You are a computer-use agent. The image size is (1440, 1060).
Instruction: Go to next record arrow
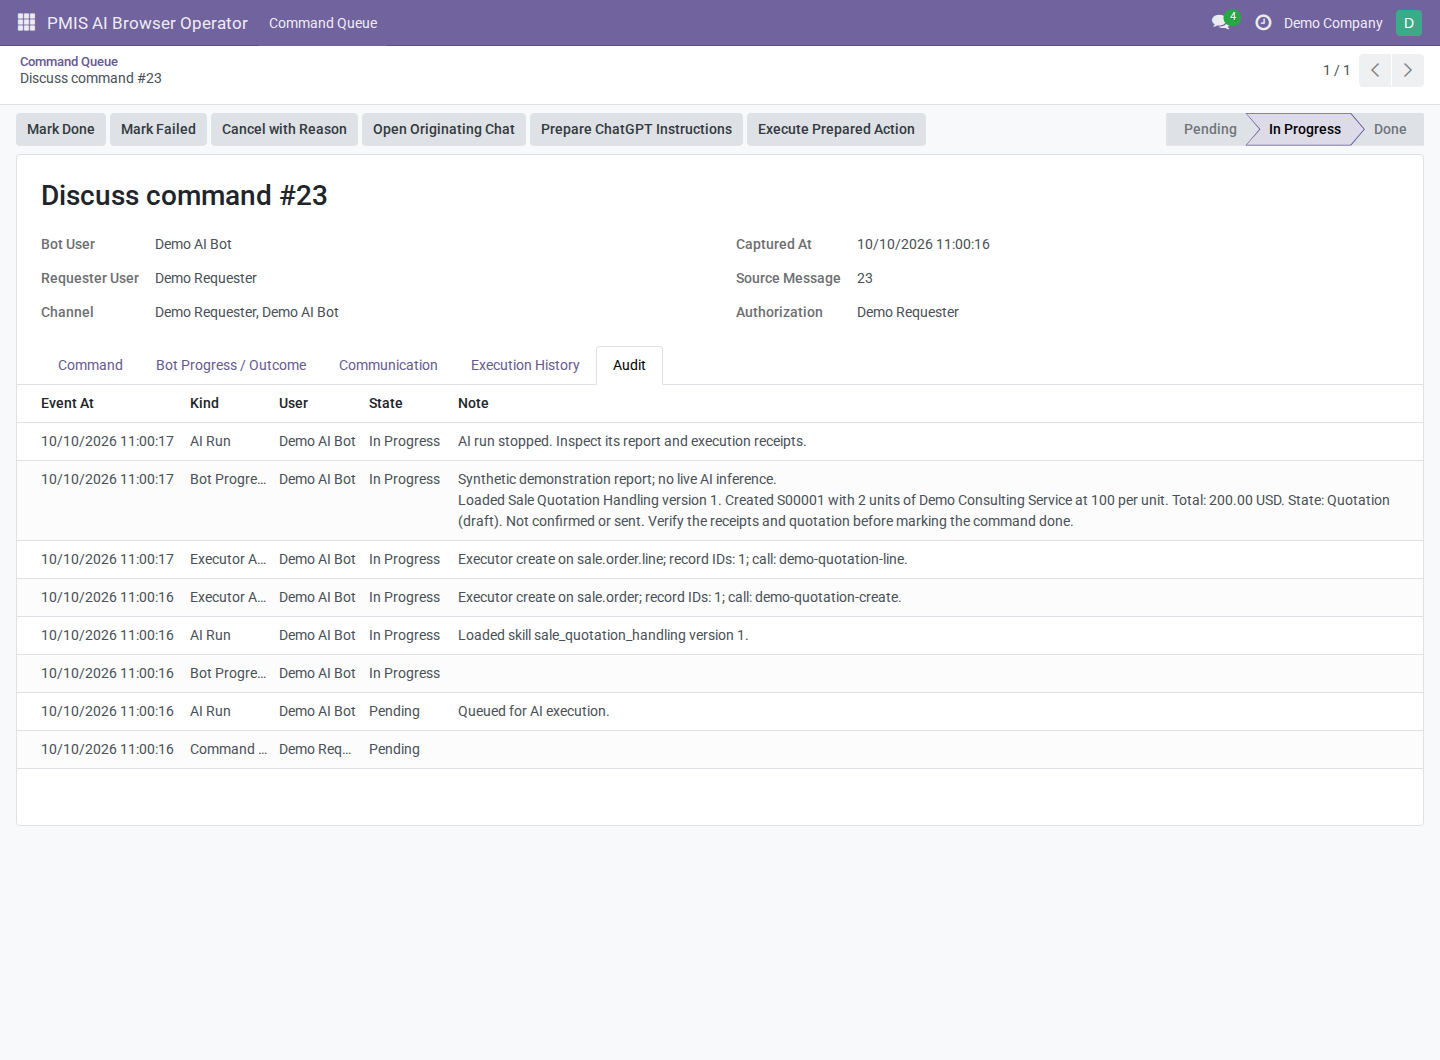(x=1408, y=70)
